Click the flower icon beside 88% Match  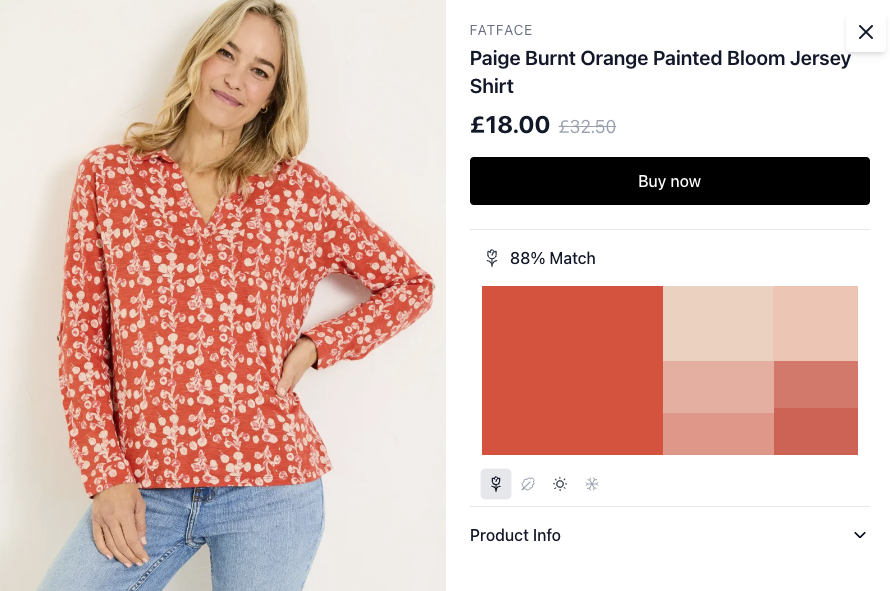[492, 258]
